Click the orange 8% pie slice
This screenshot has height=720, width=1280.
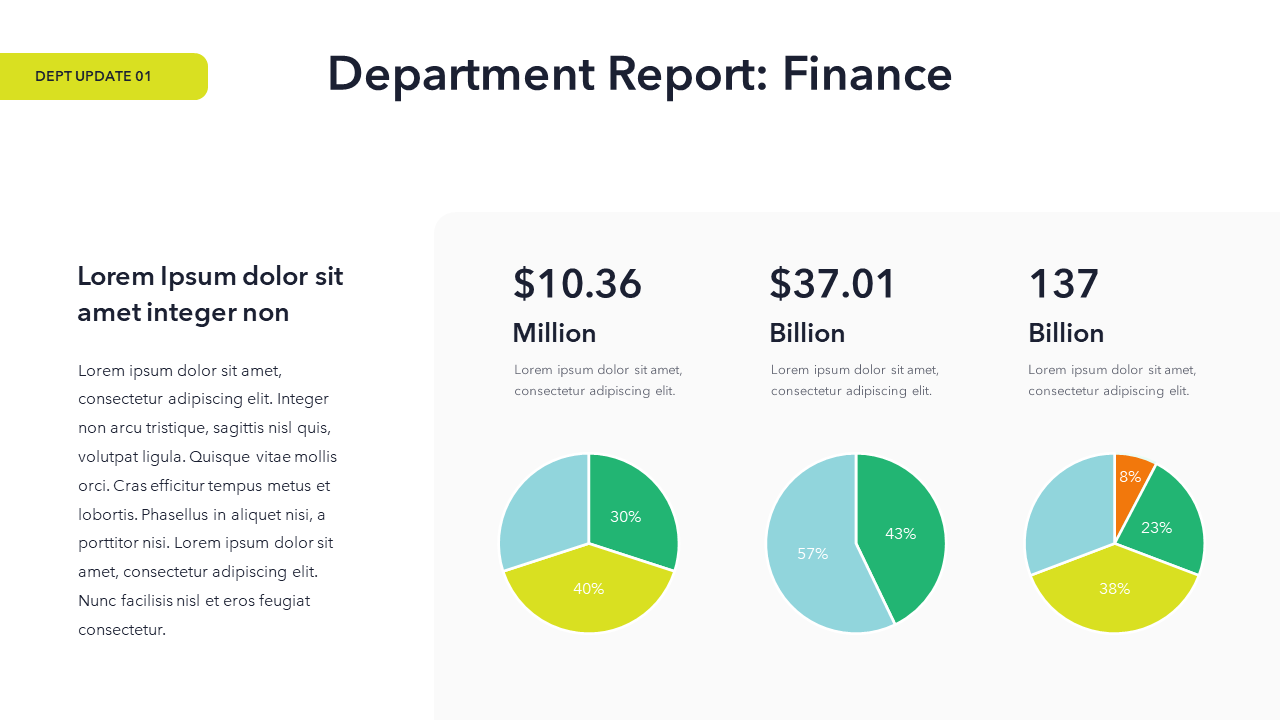pyautogui.click(x=1132, y=477)
